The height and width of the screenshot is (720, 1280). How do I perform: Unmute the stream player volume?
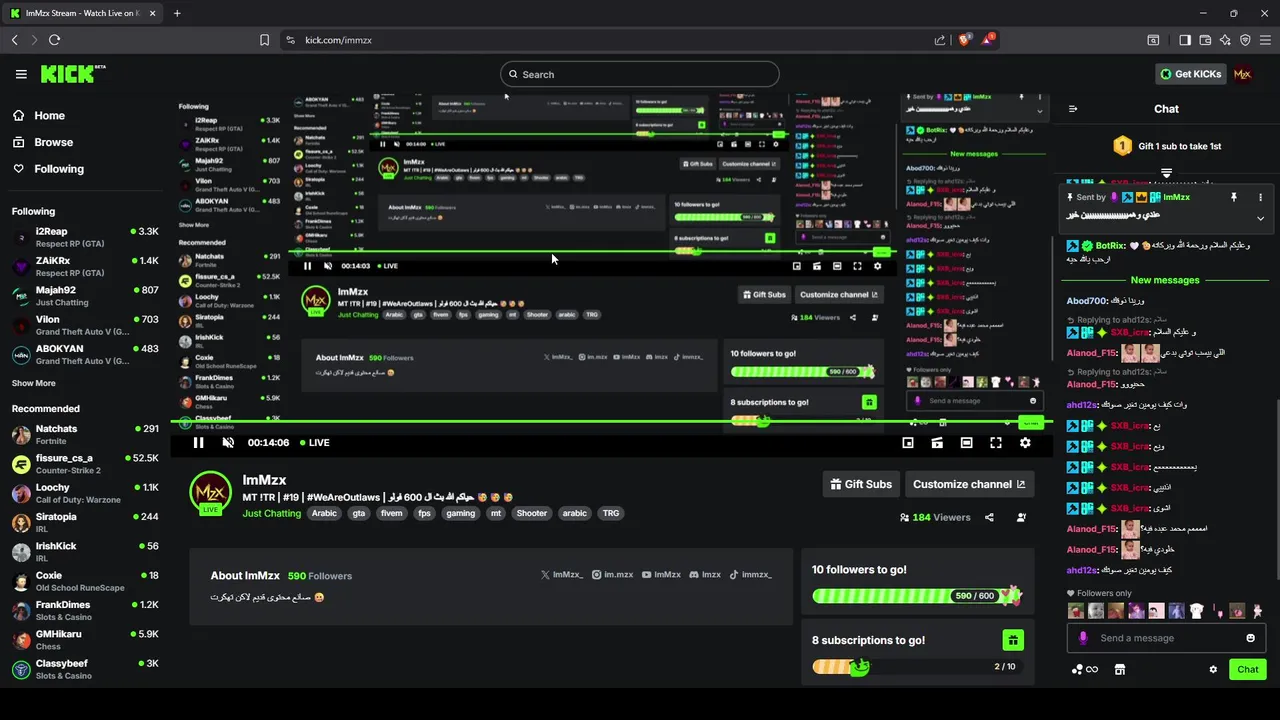(228, 442)
